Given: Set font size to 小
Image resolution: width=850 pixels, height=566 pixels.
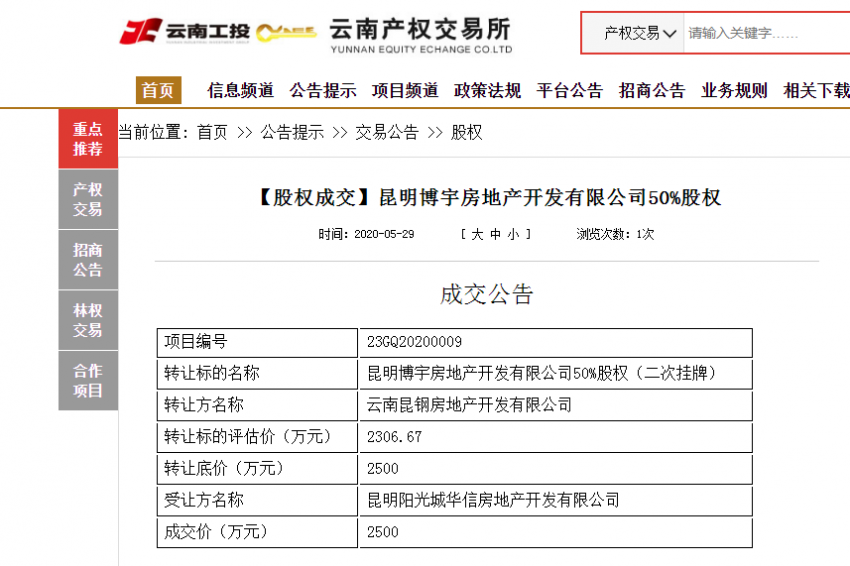Looking at the screenshot, I should coord(513,234).
